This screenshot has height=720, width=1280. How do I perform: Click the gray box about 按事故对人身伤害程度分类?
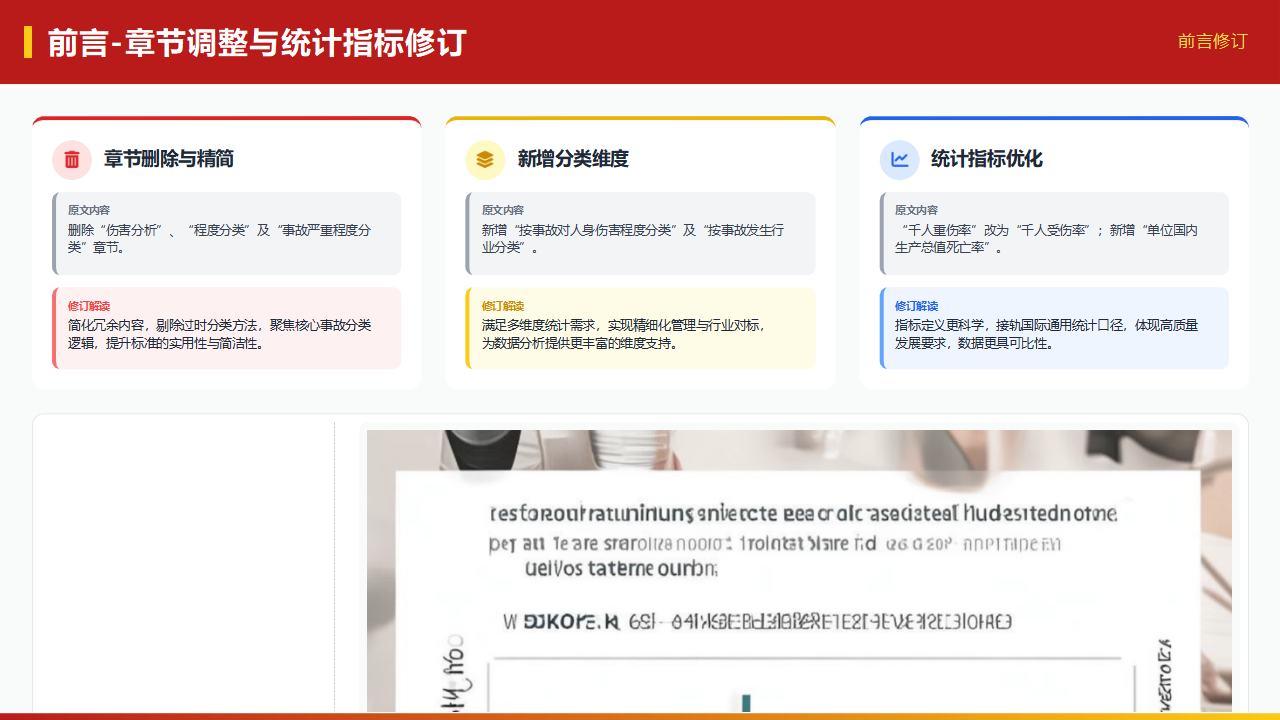pos(640,233)
